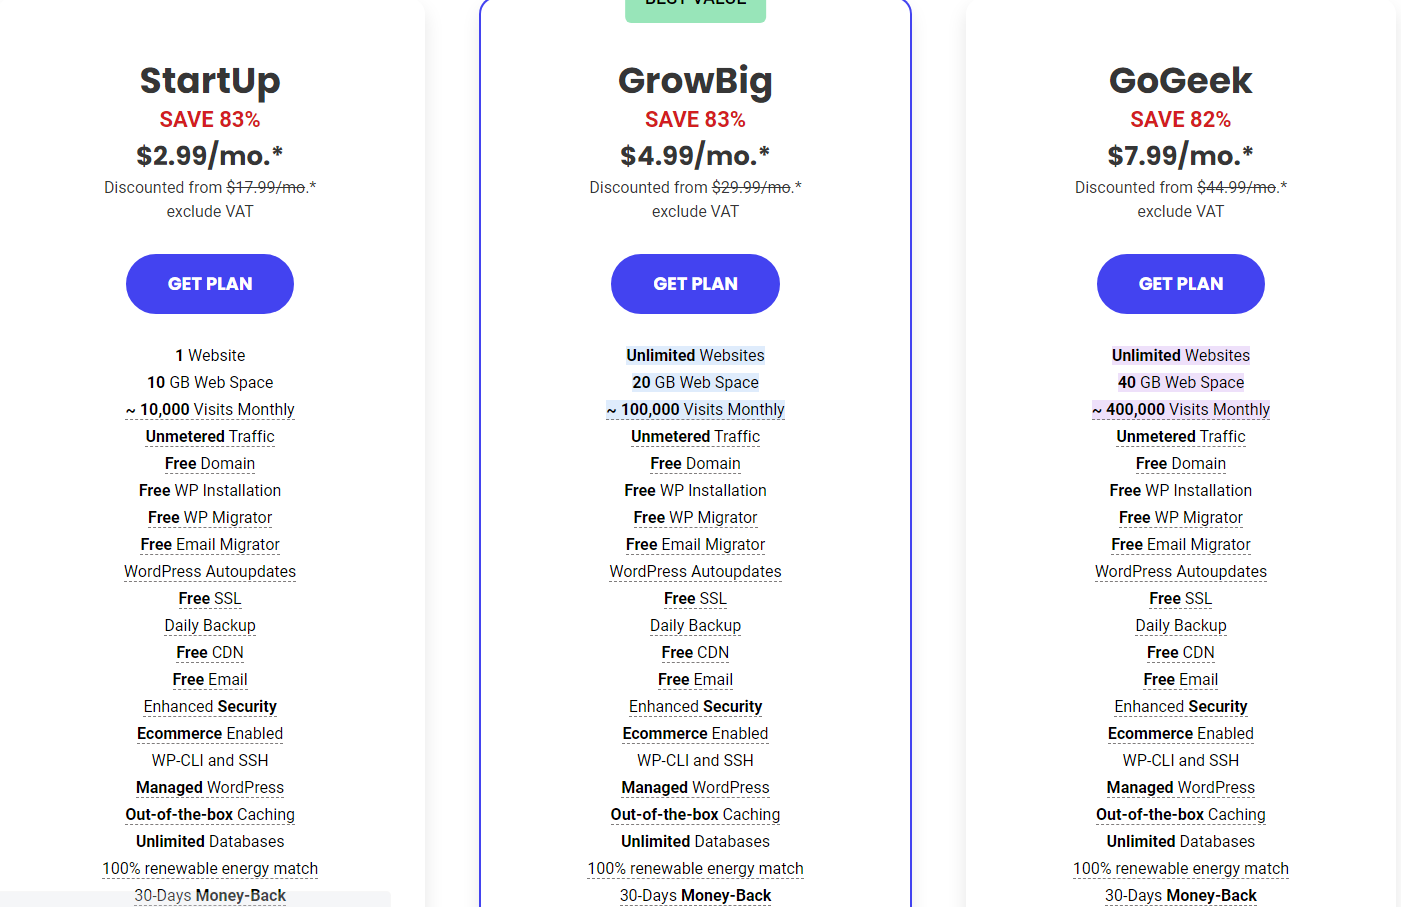Screen dimensions: 1401x907
Task: Click Free WP Migrator in GoGeek plan
Action: click(x=1180, y=518)
